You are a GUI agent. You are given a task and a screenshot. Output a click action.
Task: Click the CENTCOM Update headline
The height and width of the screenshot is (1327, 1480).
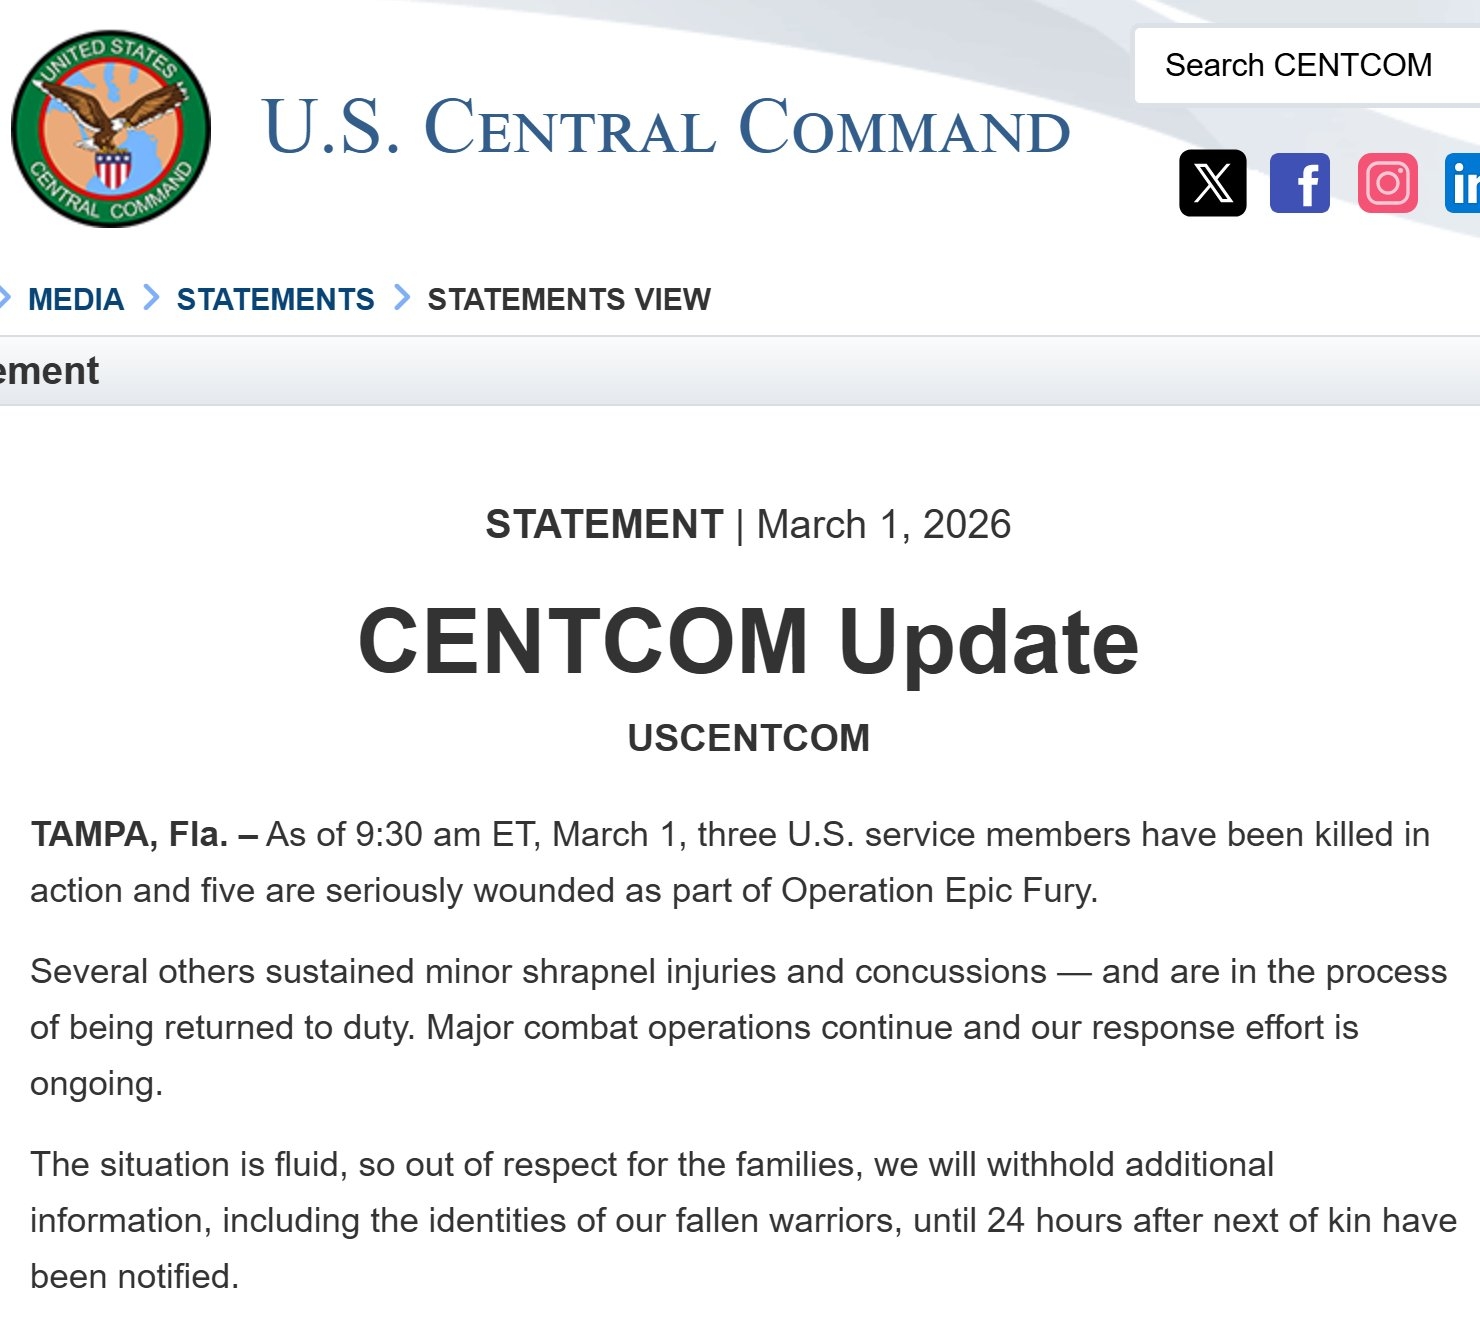click(x=748, y=641)
